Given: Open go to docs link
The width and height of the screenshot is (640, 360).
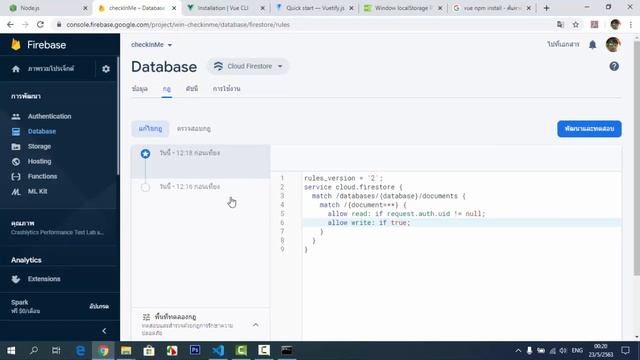Looking at the screenshot, I should [x=563, y=44].
